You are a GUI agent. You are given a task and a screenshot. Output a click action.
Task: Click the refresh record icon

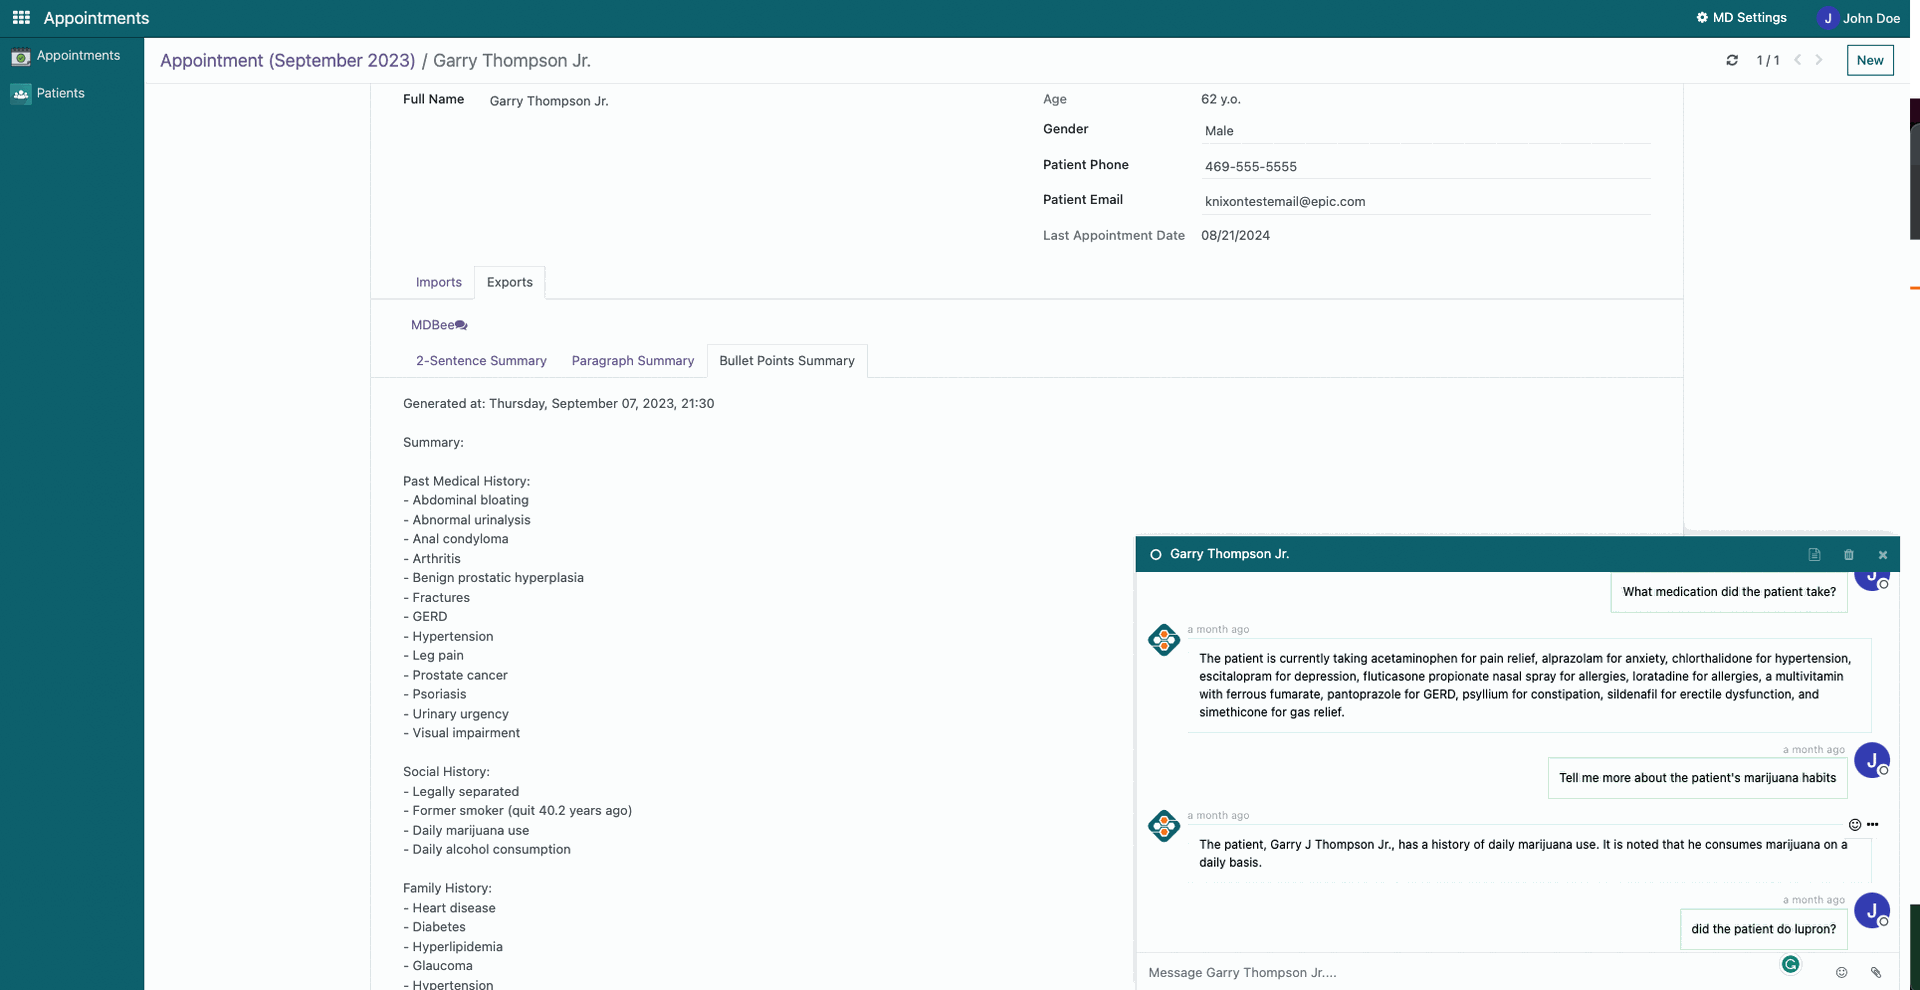pyautogui.click(x=1732, y=60)
